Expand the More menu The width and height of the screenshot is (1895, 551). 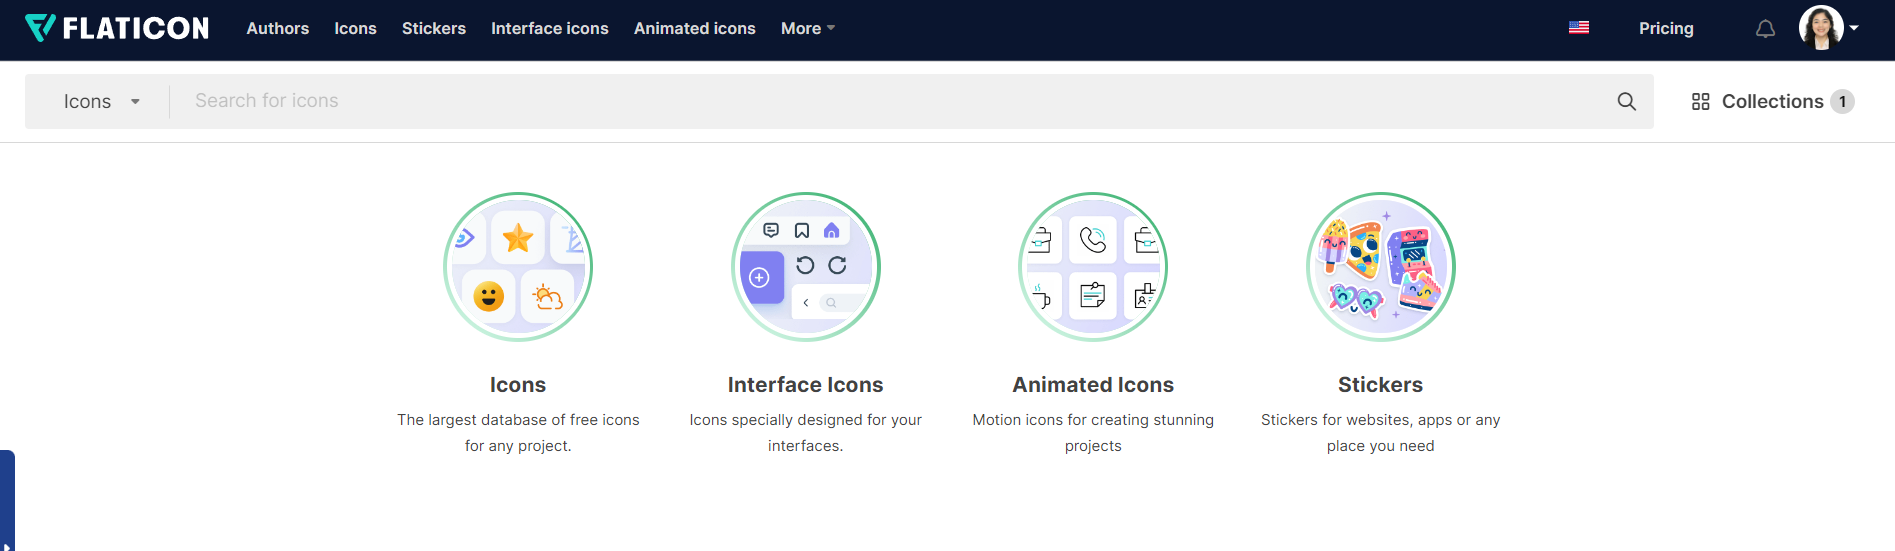pyautogui.click(x=807, y=28)
